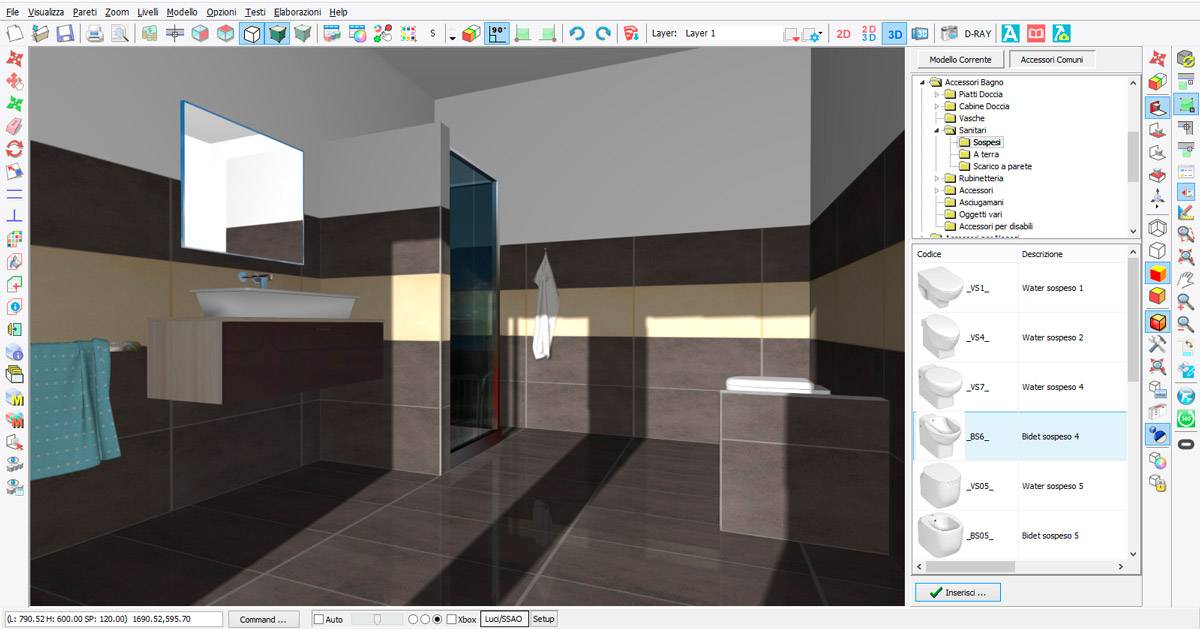
Task: Click the zoom in magnifier icon
Action: click(1186, 300)
